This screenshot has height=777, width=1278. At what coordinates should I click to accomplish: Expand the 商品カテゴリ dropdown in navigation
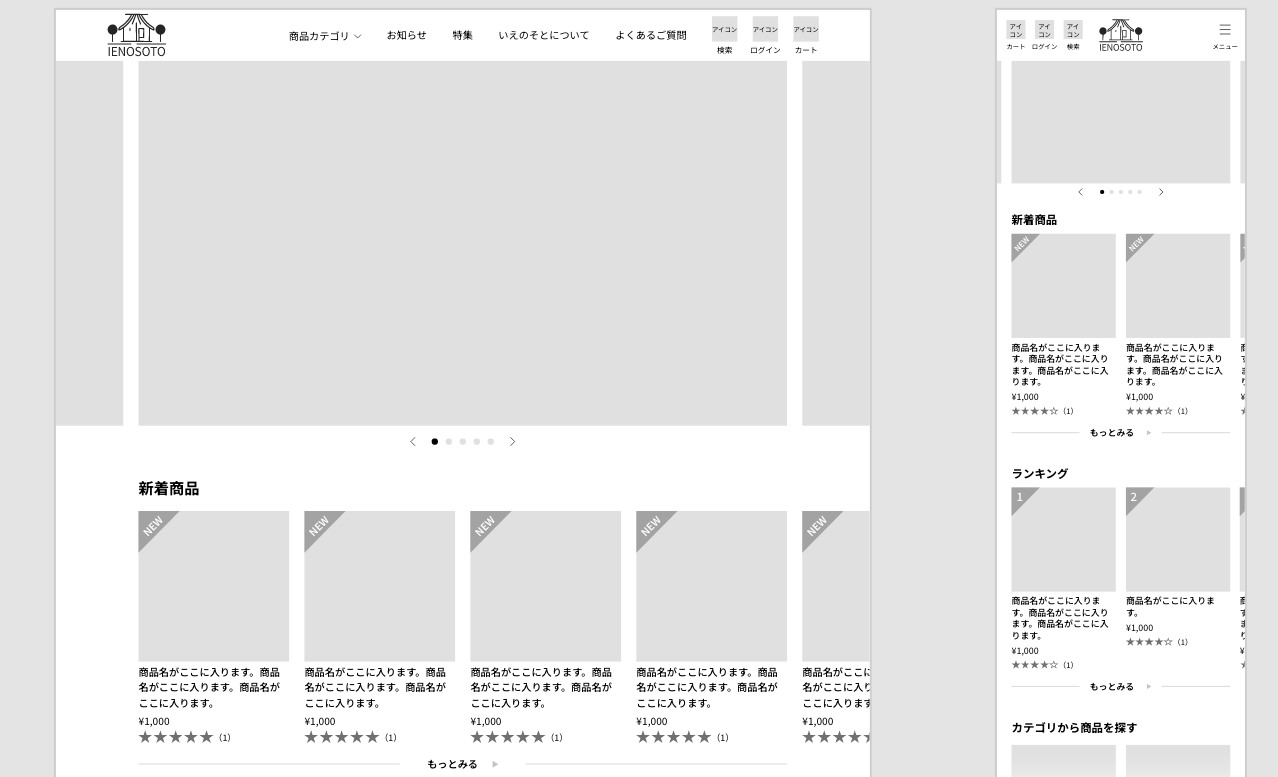325,36
